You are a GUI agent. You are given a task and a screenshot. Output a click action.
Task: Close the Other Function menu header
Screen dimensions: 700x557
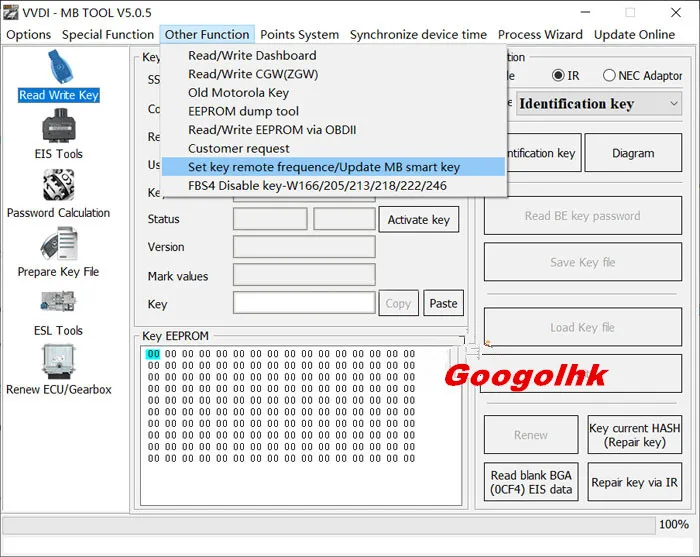click(207, 34)
